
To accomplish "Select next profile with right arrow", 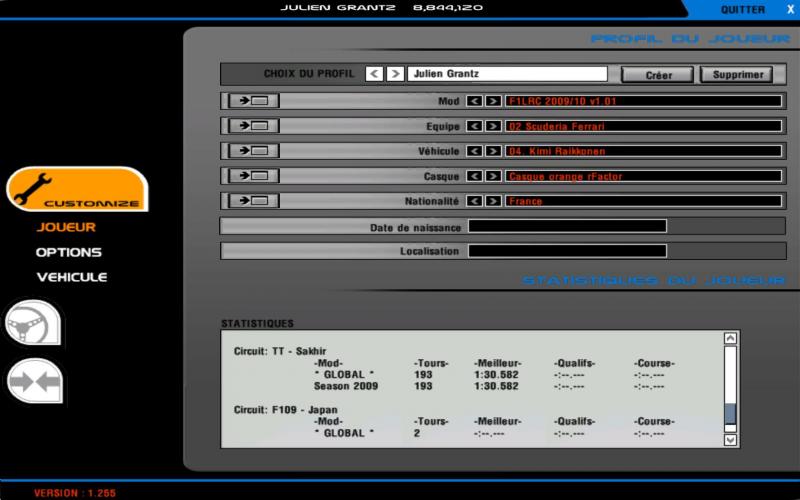I will [395, 73].
